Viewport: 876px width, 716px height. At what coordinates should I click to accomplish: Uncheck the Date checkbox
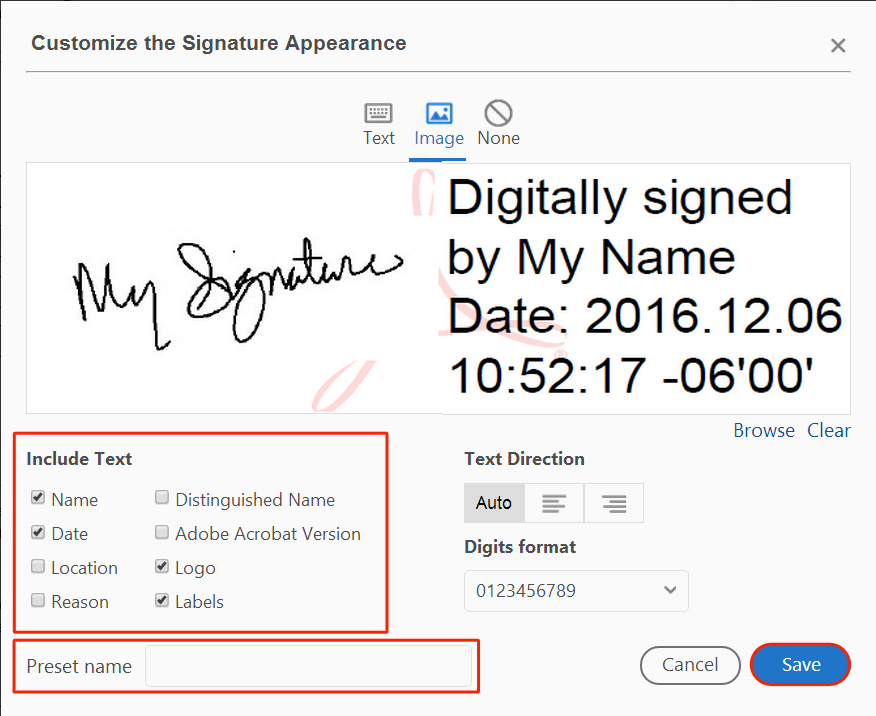point(38,532)
